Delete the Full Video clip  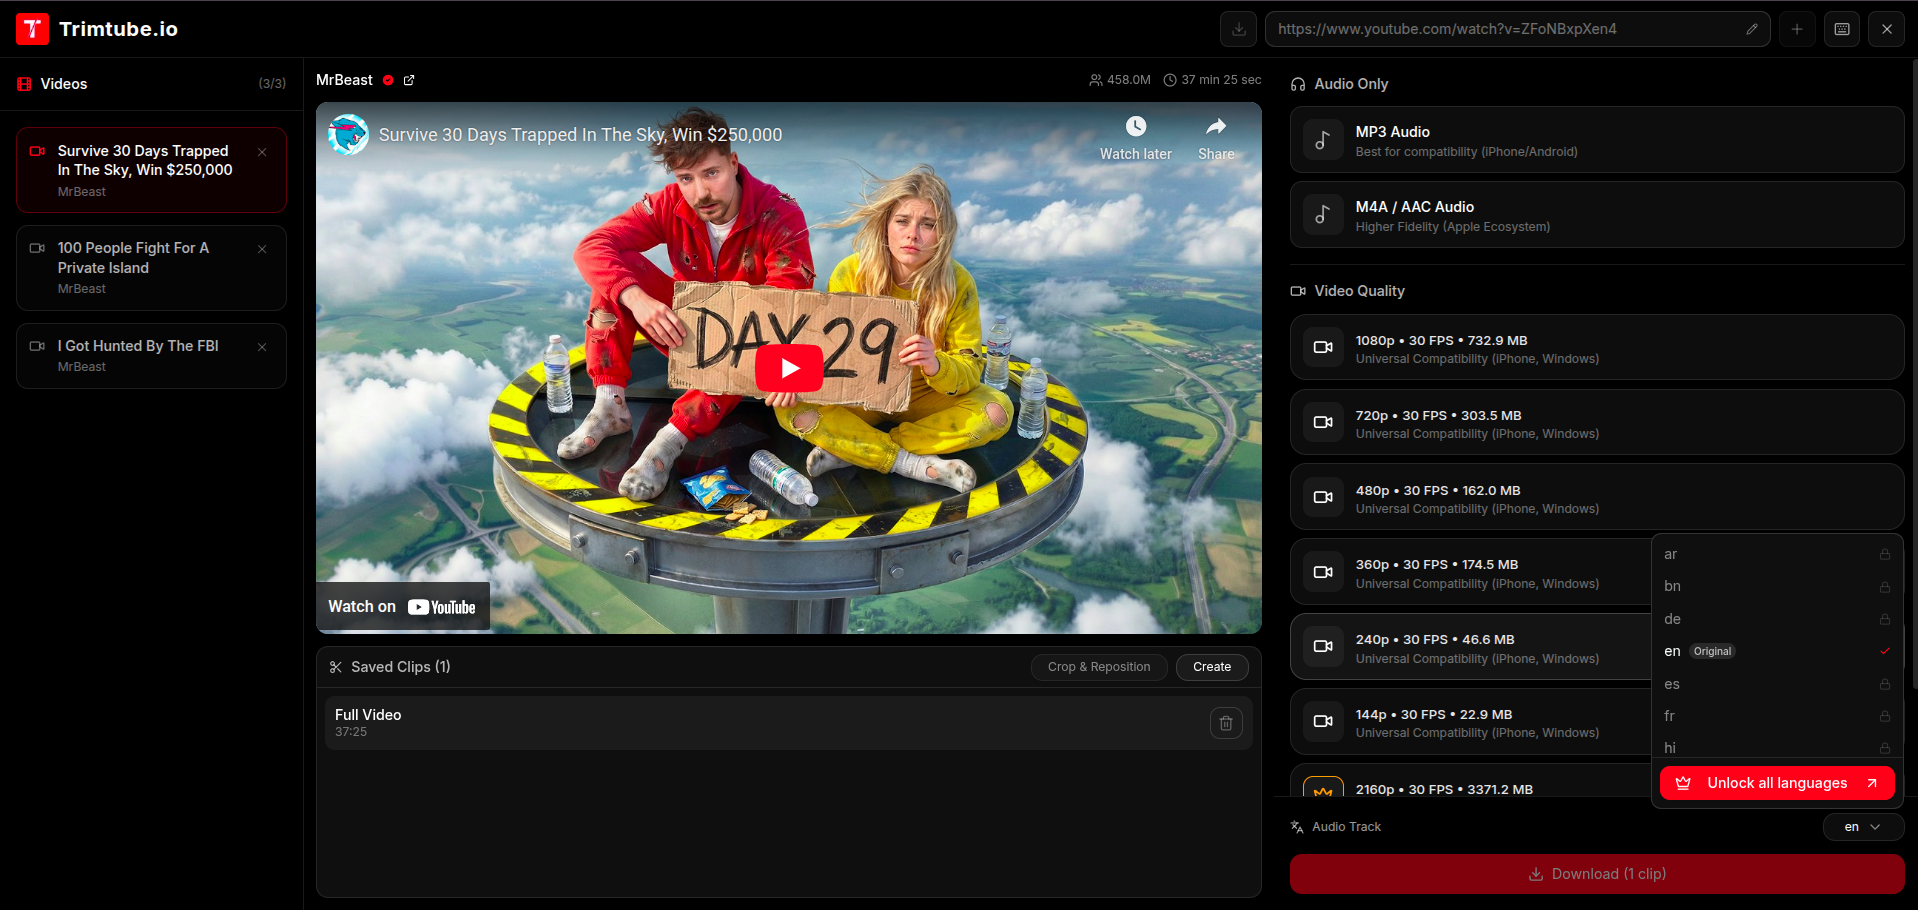click(1226, 723)
